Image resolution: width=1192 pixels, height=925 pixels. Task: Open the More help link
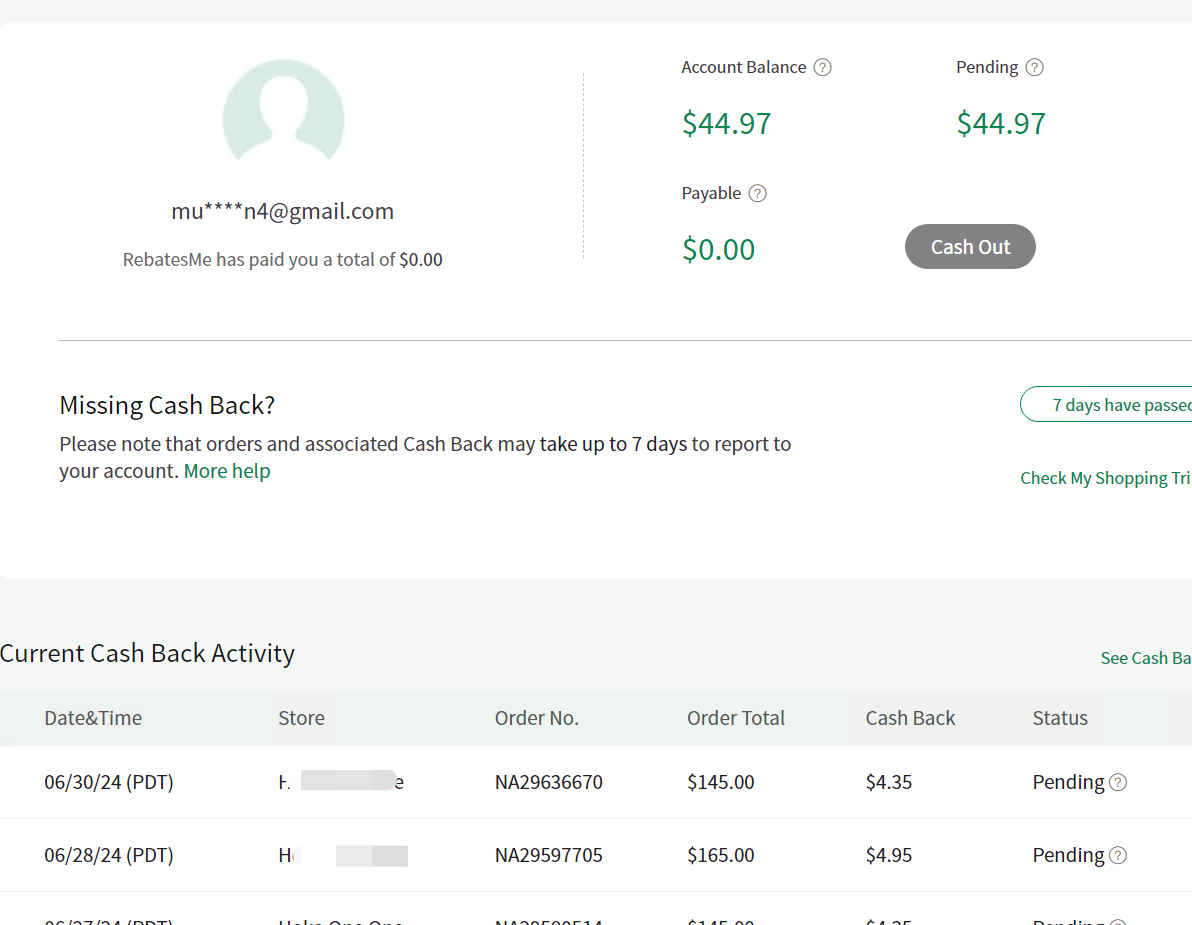[x=227, y=471]
